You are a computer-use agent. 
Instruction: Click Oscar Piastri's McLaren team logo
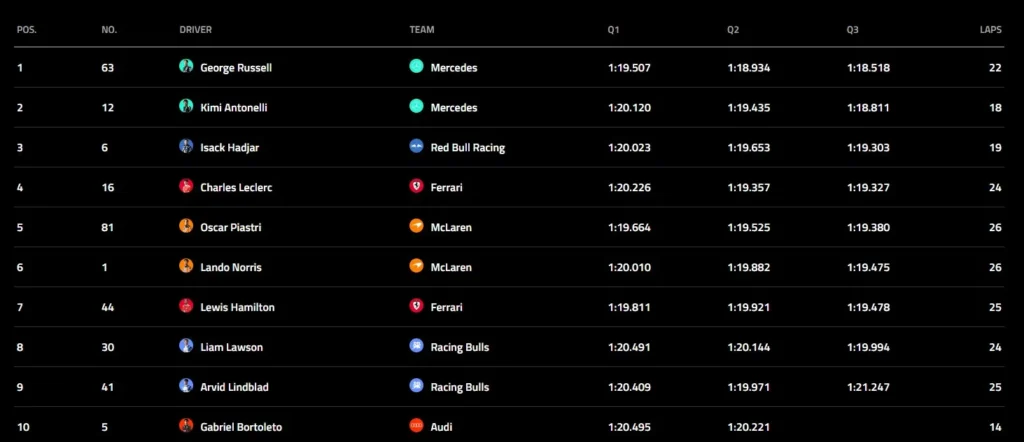(x=417, y=227)
